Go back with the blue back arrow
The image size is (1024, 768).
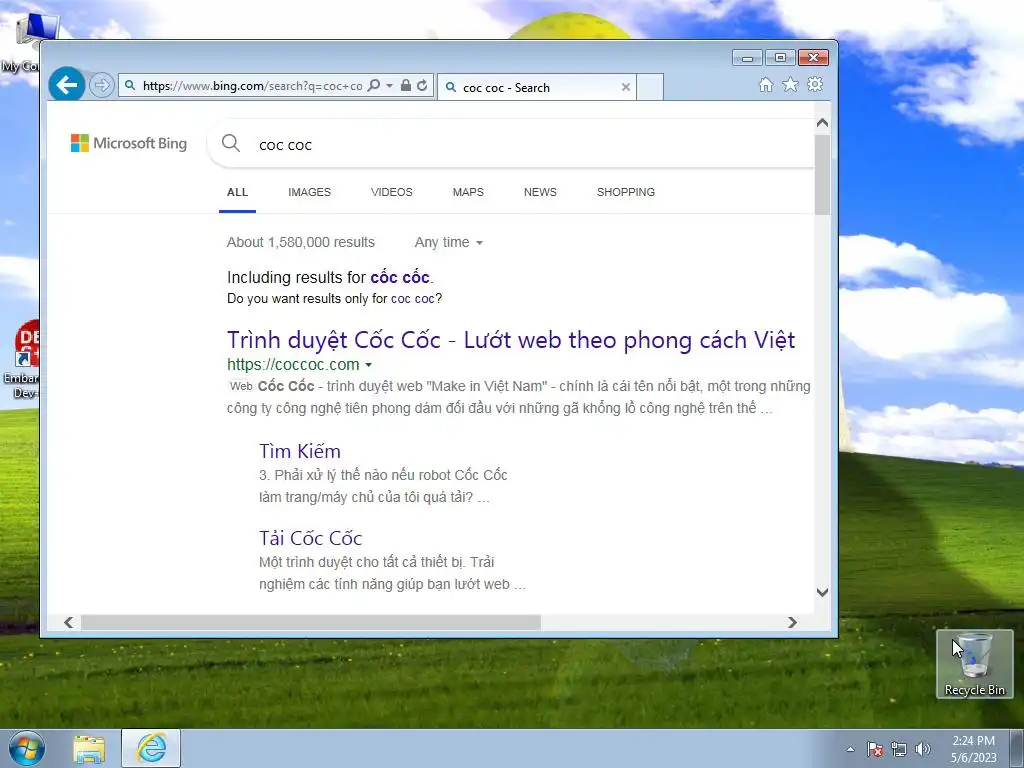pos(67,84)
